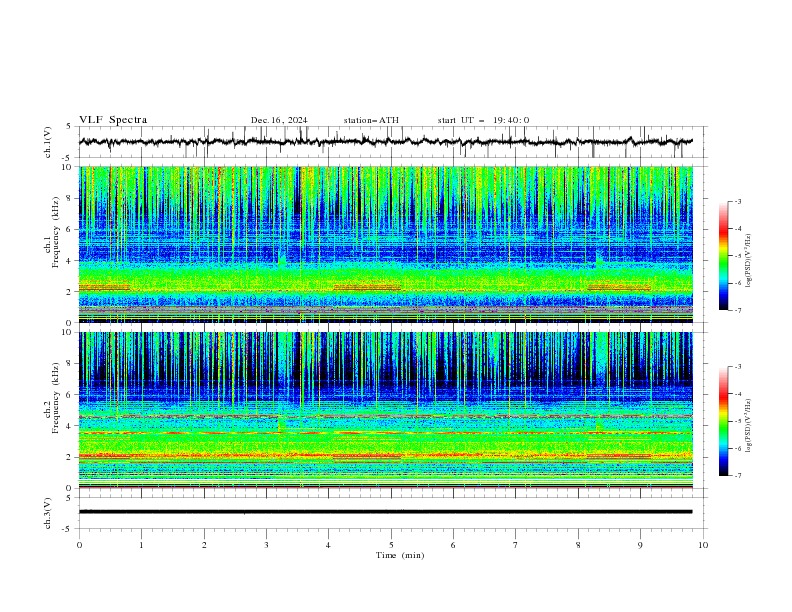Screen dimensions: 792x612
Task: Click the "start UT = 19:40:0" text
Action: pos(483,120)
